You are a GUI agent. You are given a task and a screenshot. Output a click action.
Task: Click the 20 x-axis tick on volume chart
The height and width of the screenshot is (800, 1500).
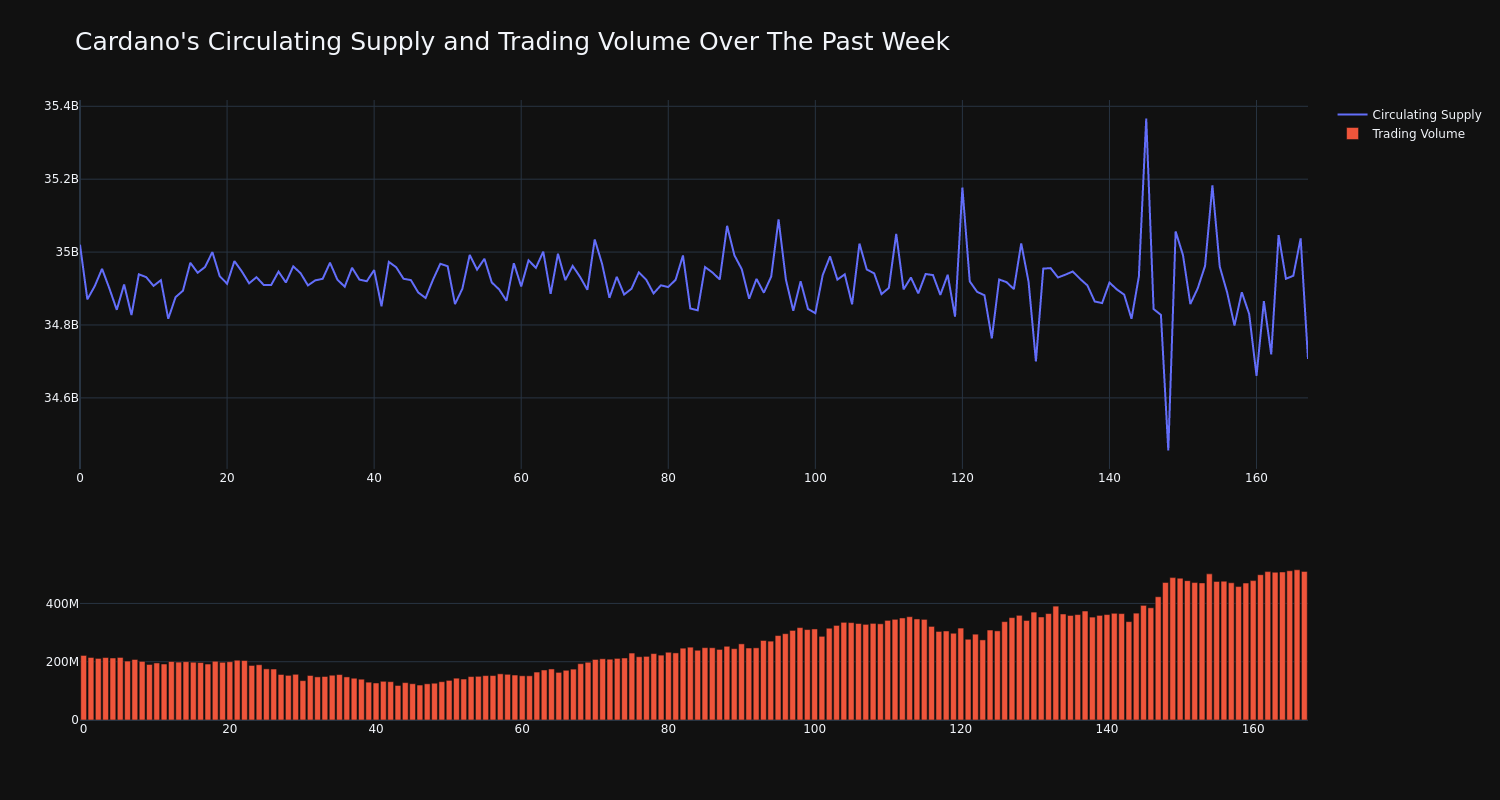coord(230,729)
